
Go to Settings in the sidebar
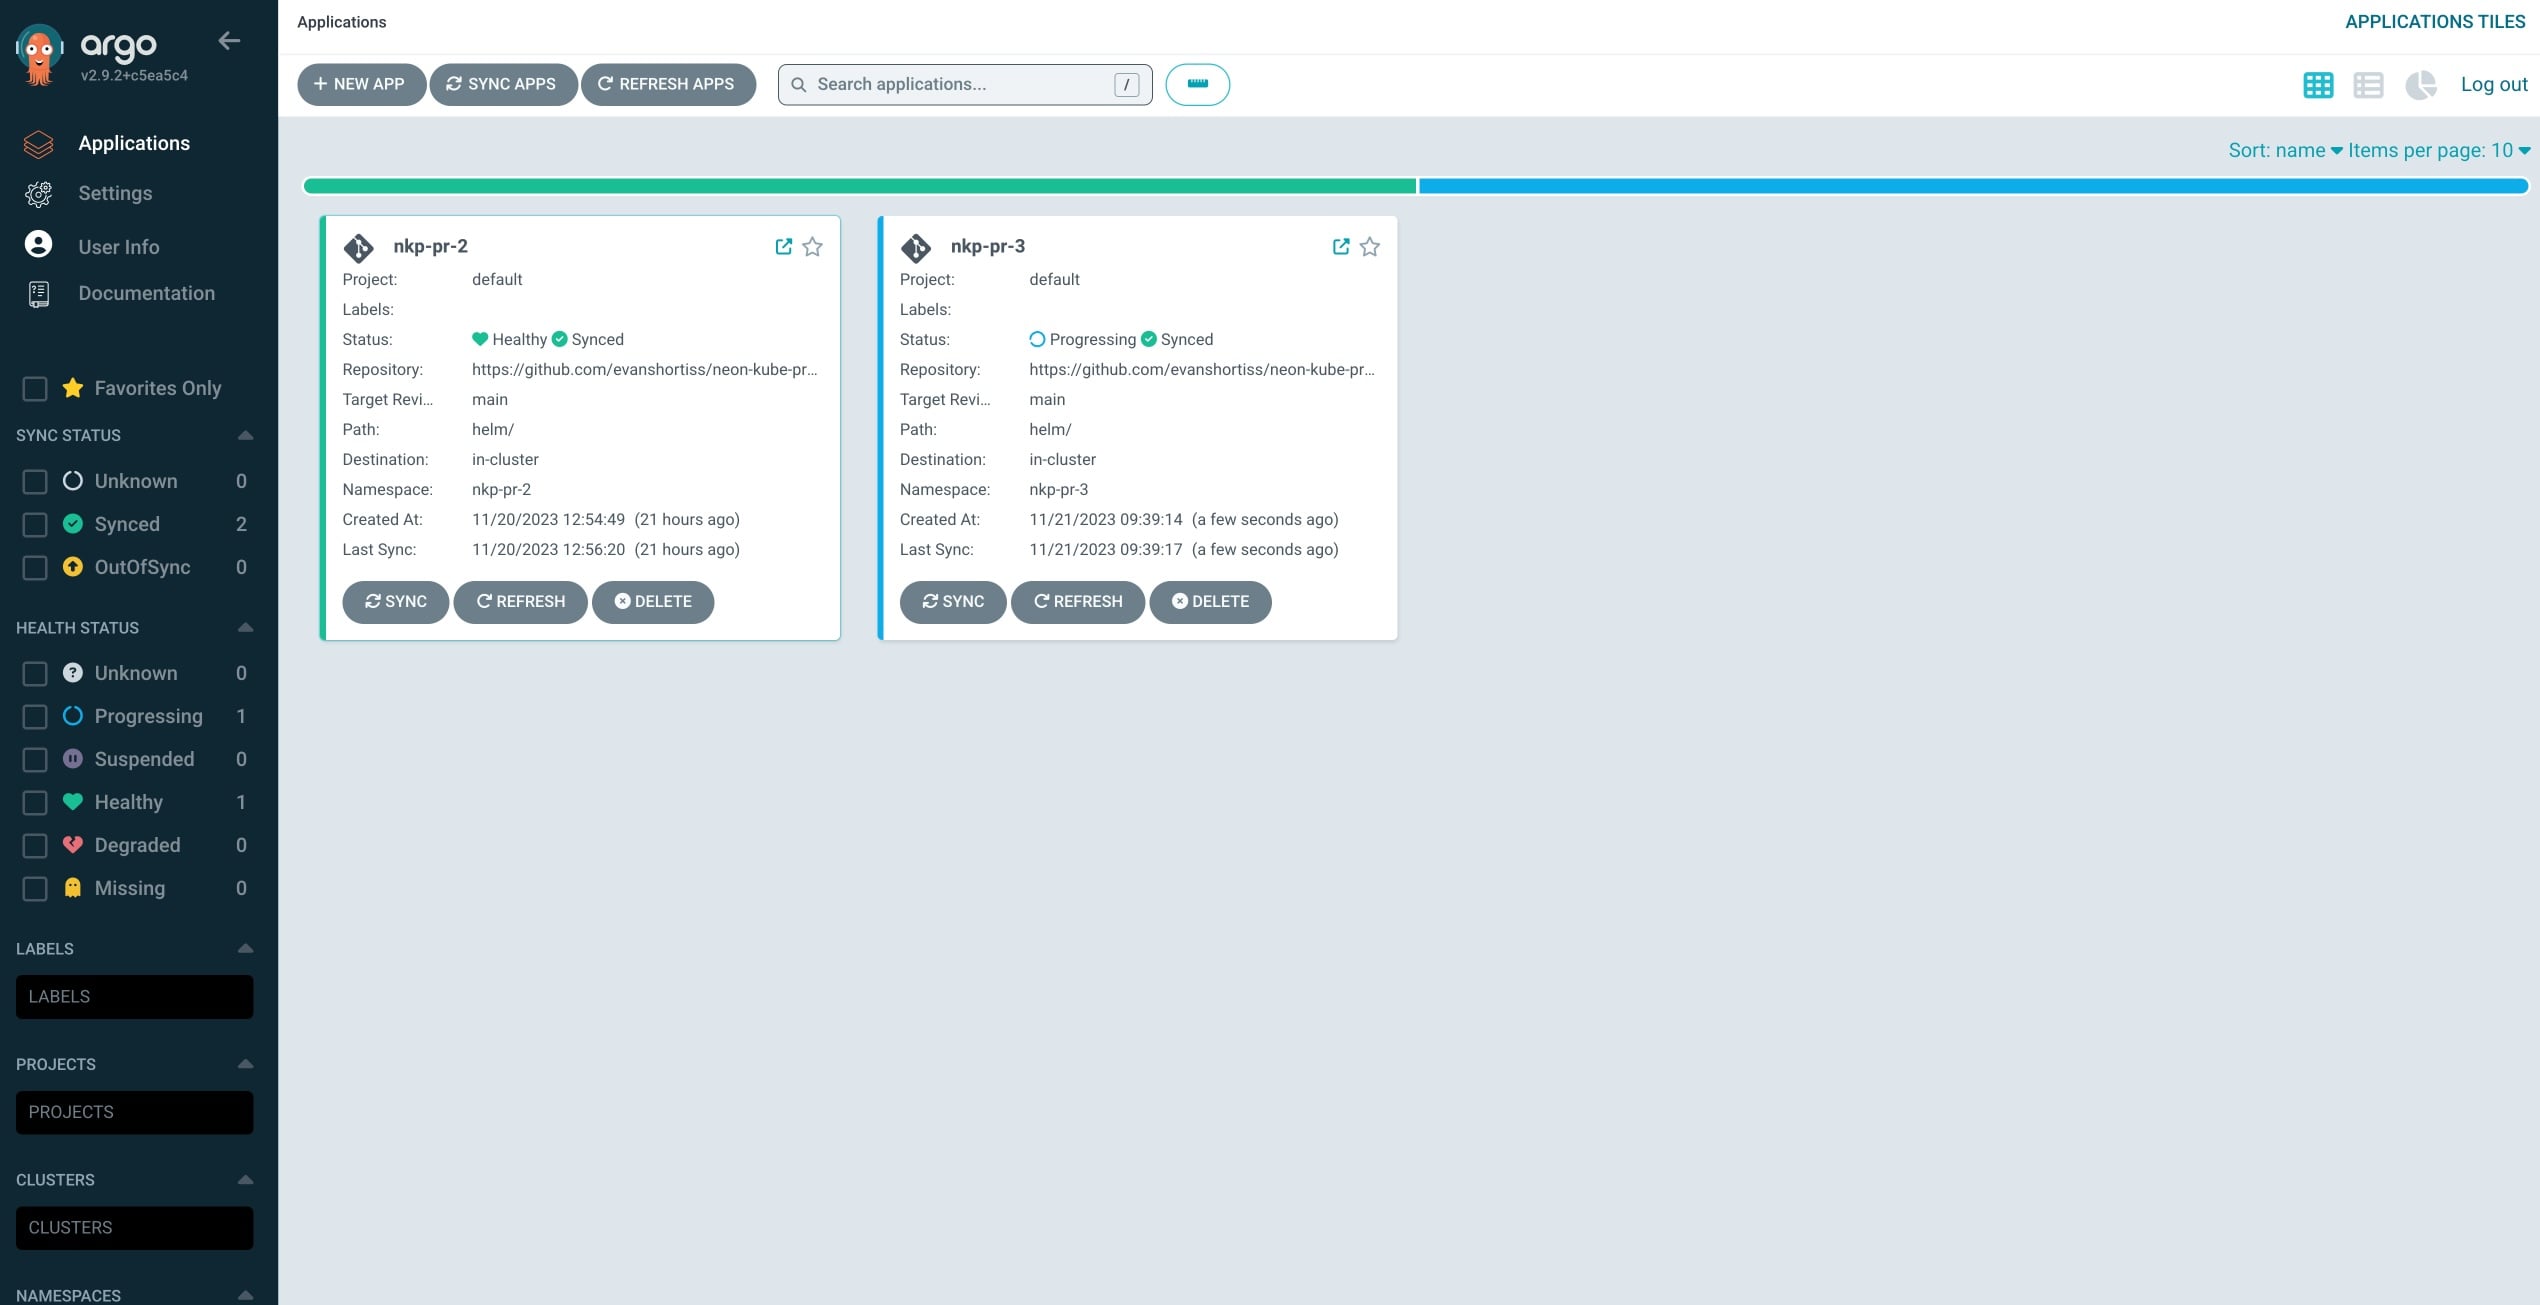115,193
